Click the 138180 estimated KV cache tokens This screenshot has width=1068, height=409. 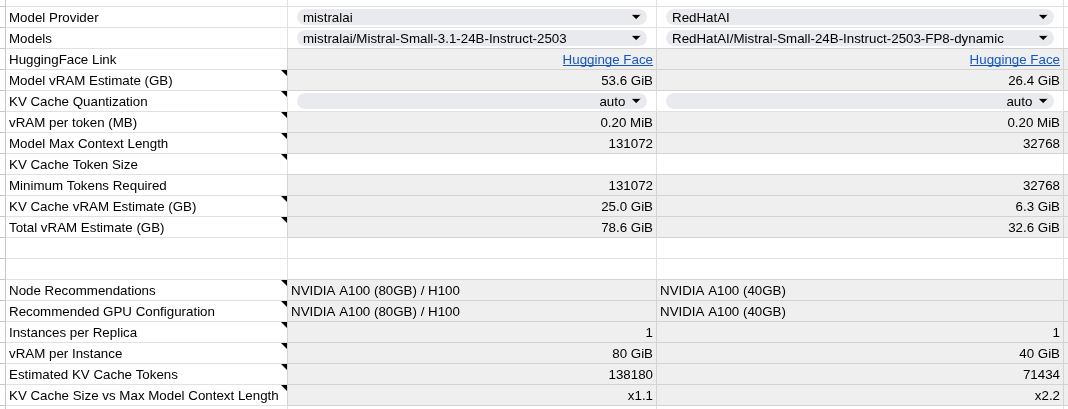(x=472, y=374)
